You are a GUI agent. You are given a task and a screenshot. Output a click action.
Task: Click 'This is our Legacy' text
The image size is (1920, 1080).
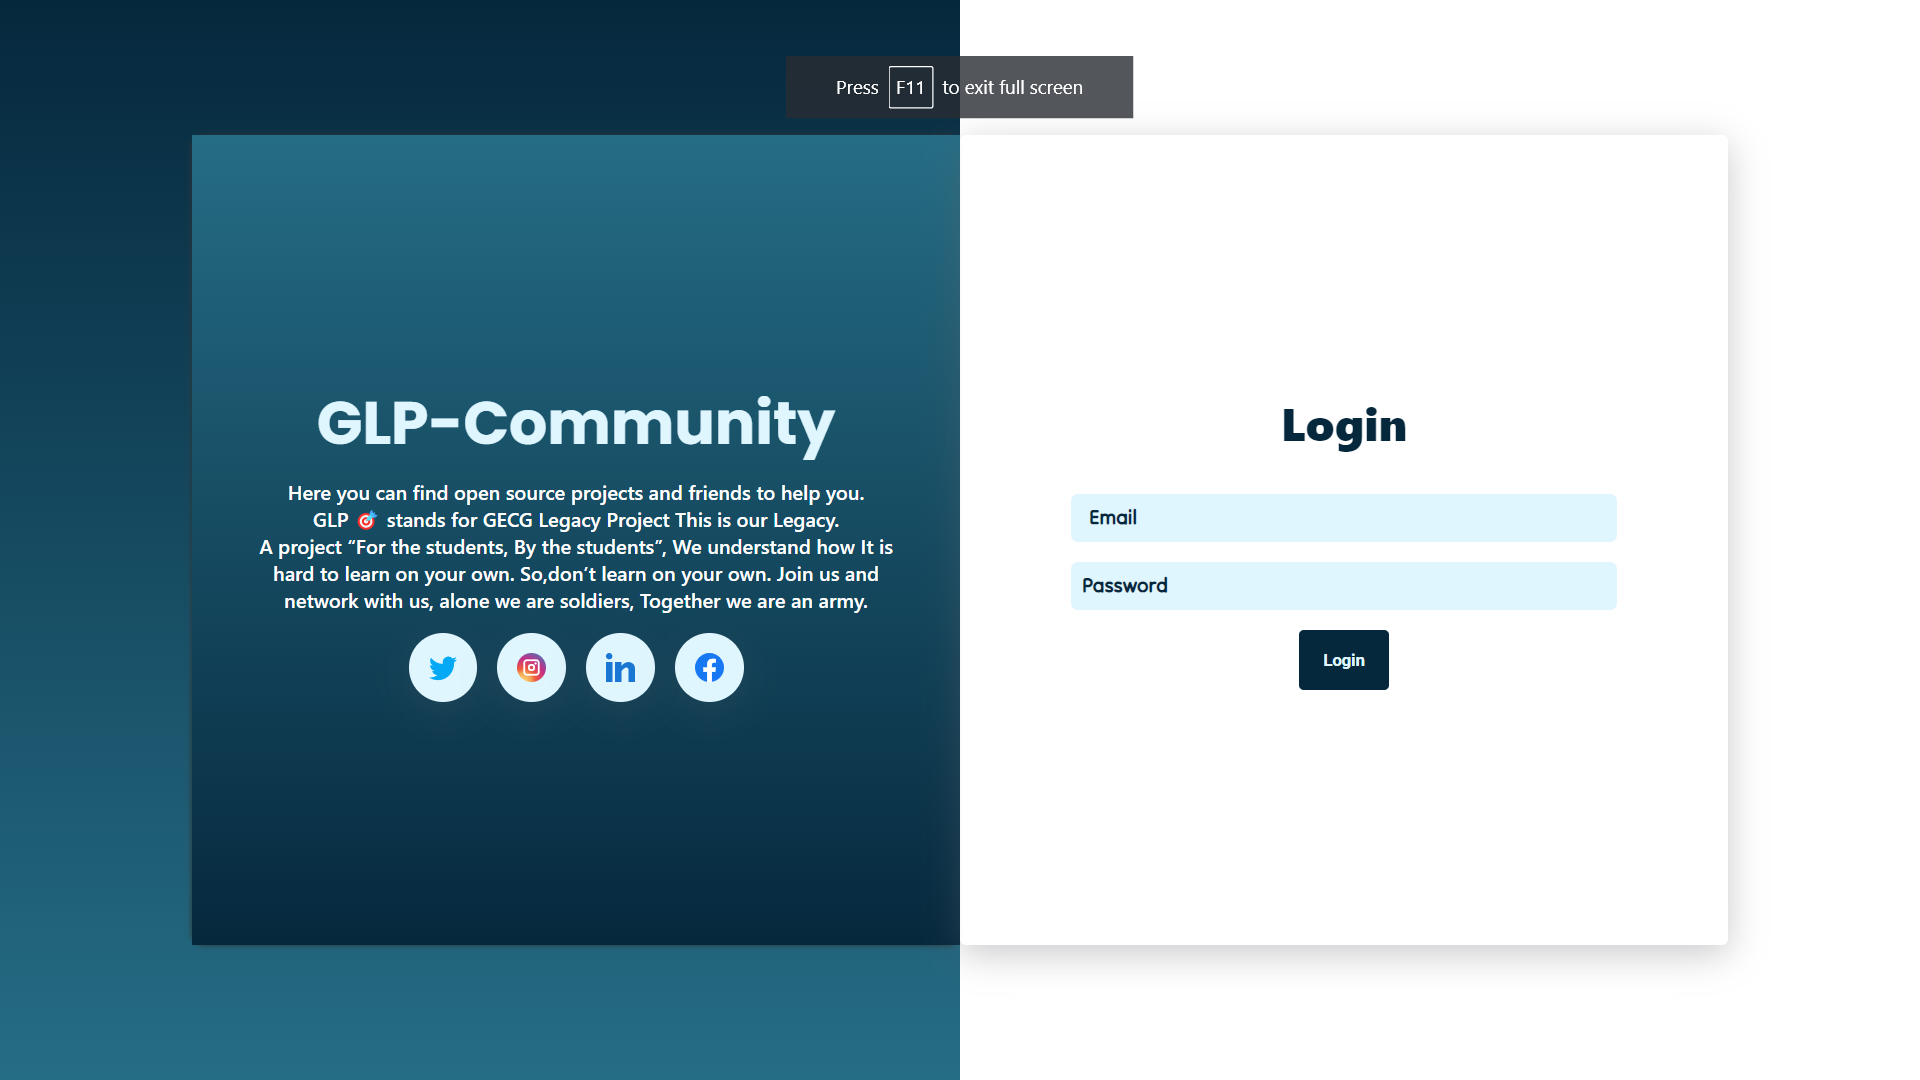756,521
